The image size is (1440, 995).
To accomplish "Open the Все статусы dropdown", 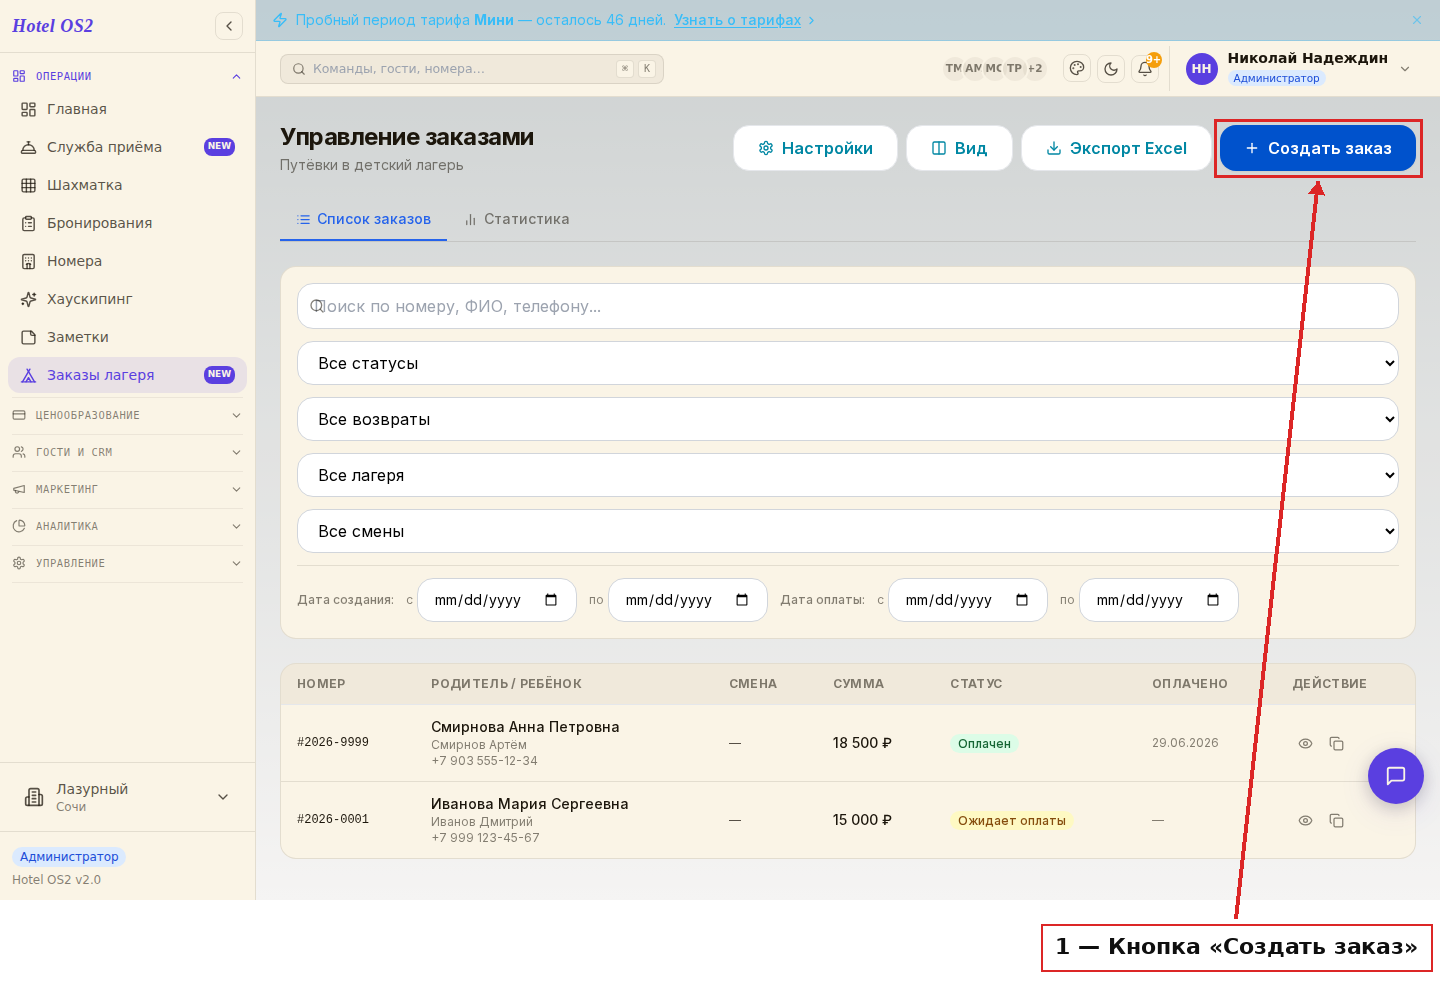I will [848, 363].
